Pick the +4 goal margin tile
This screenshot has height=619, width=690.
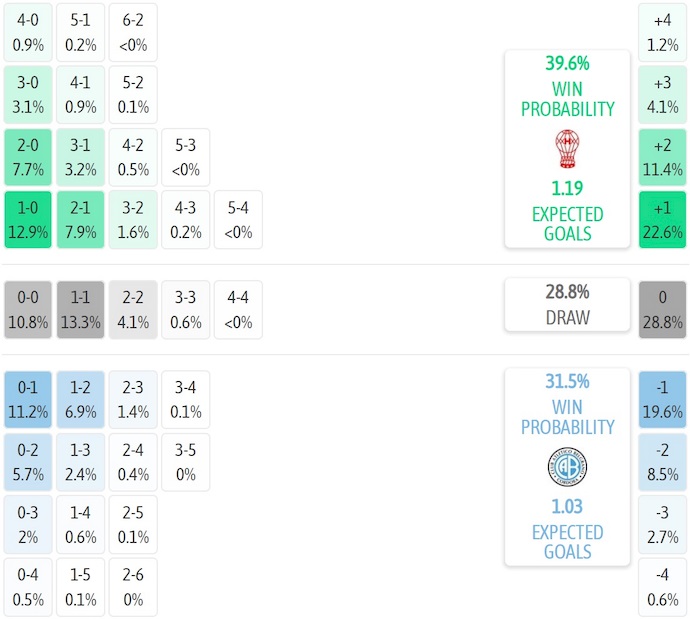pyautogui.click(x=663, y=32)
